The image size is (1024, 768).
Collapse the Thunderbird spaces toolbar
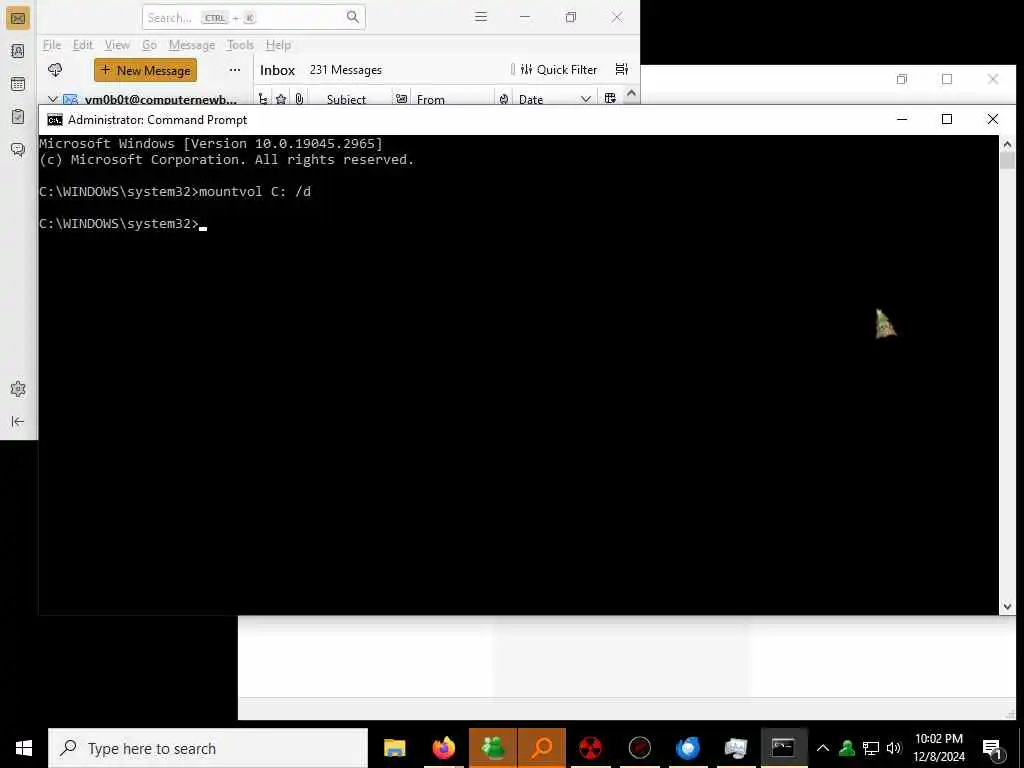[x=18, y=422]
